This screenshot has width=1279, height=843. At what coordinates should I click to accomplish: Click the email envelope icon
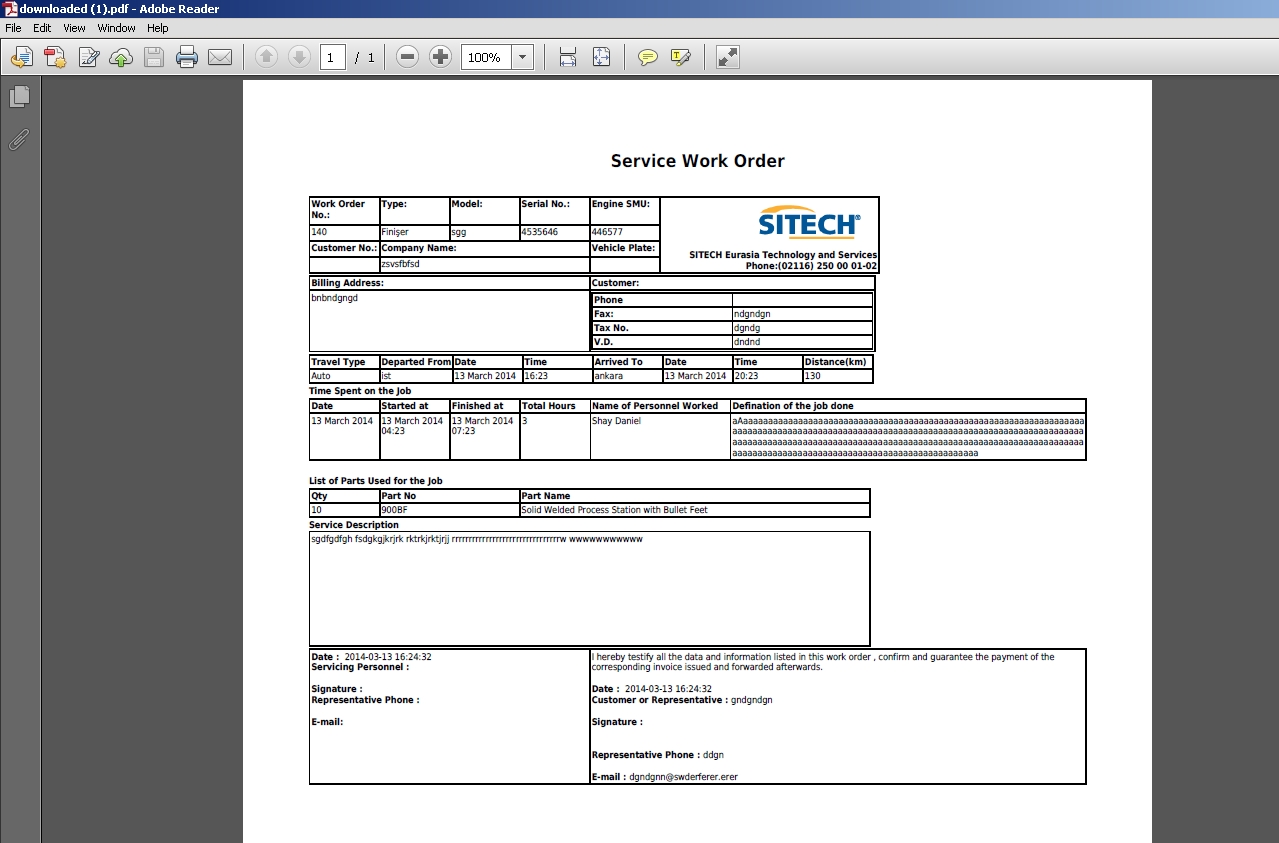[220, 57]
